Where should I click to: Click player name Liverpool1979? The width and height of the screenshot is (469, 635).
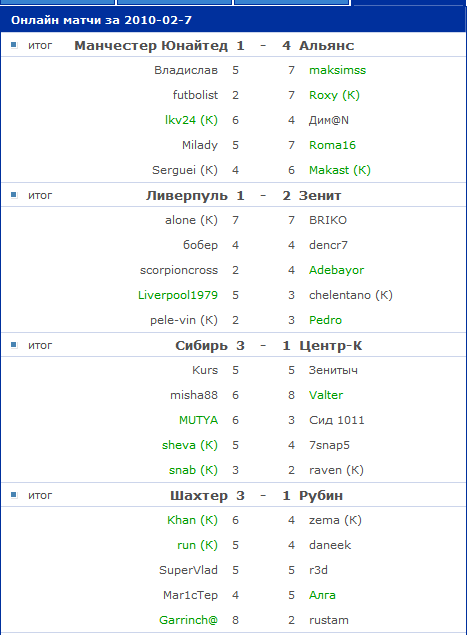point(178,295)
